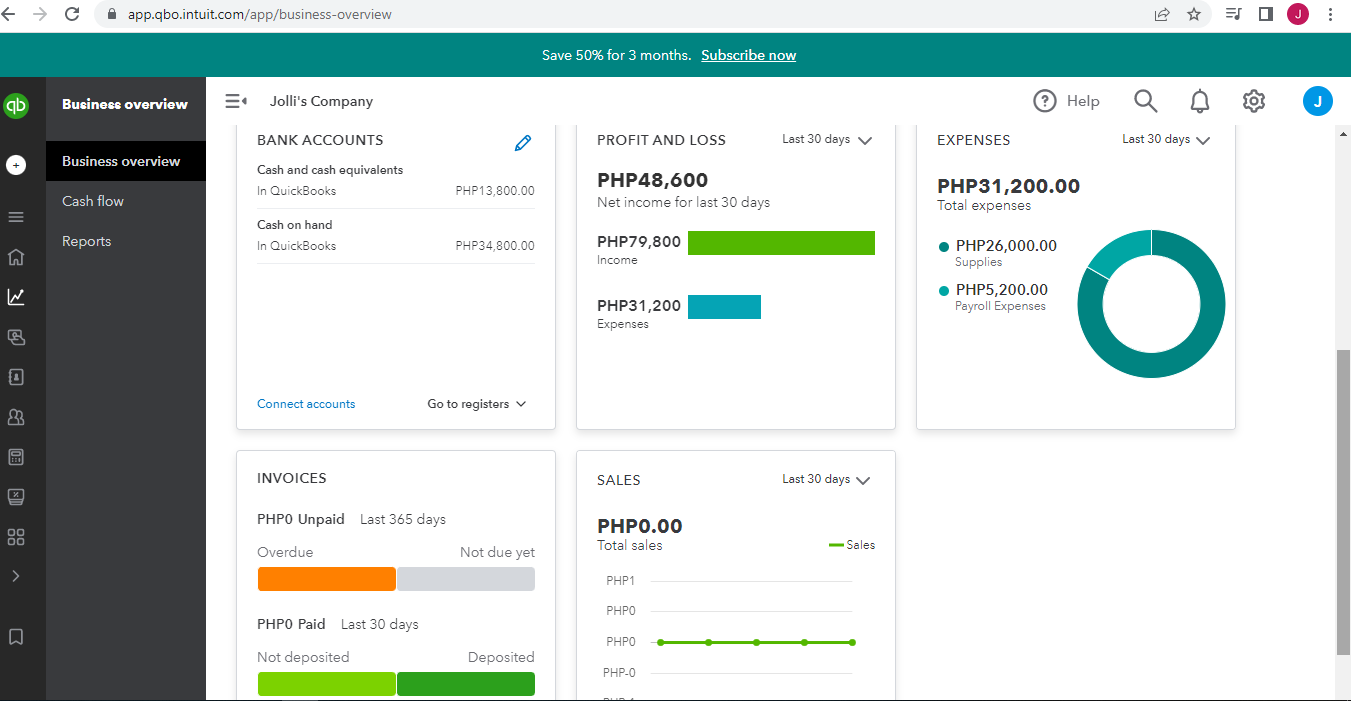Click the Subscribe now link
The image size is (1351, 701).
point(748,55)
